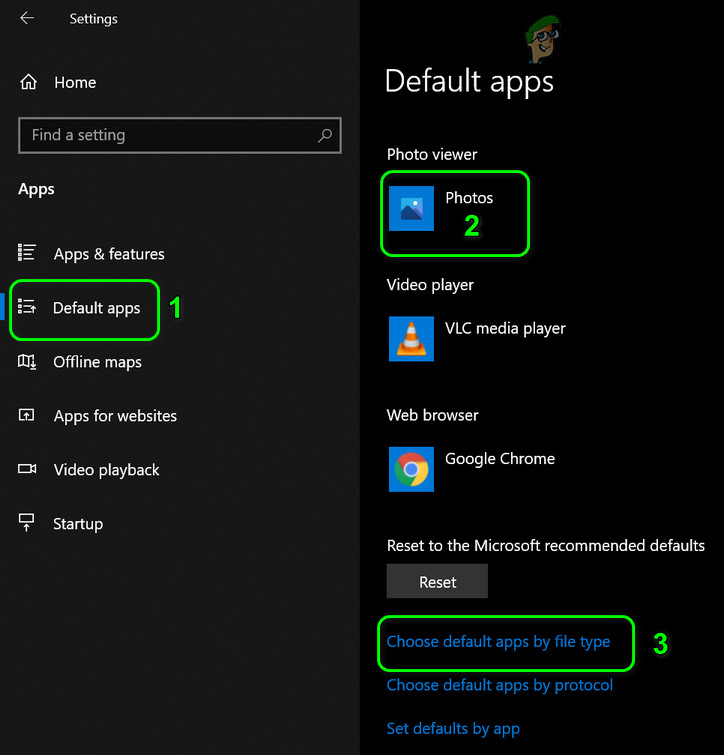Click the Apps & features list icon
This screenshot has height=755, width=724.
tap(27, 253)
